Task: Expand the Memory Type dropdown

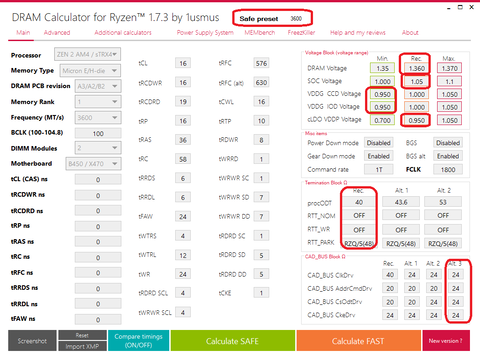Action: [x=90, y=71]
